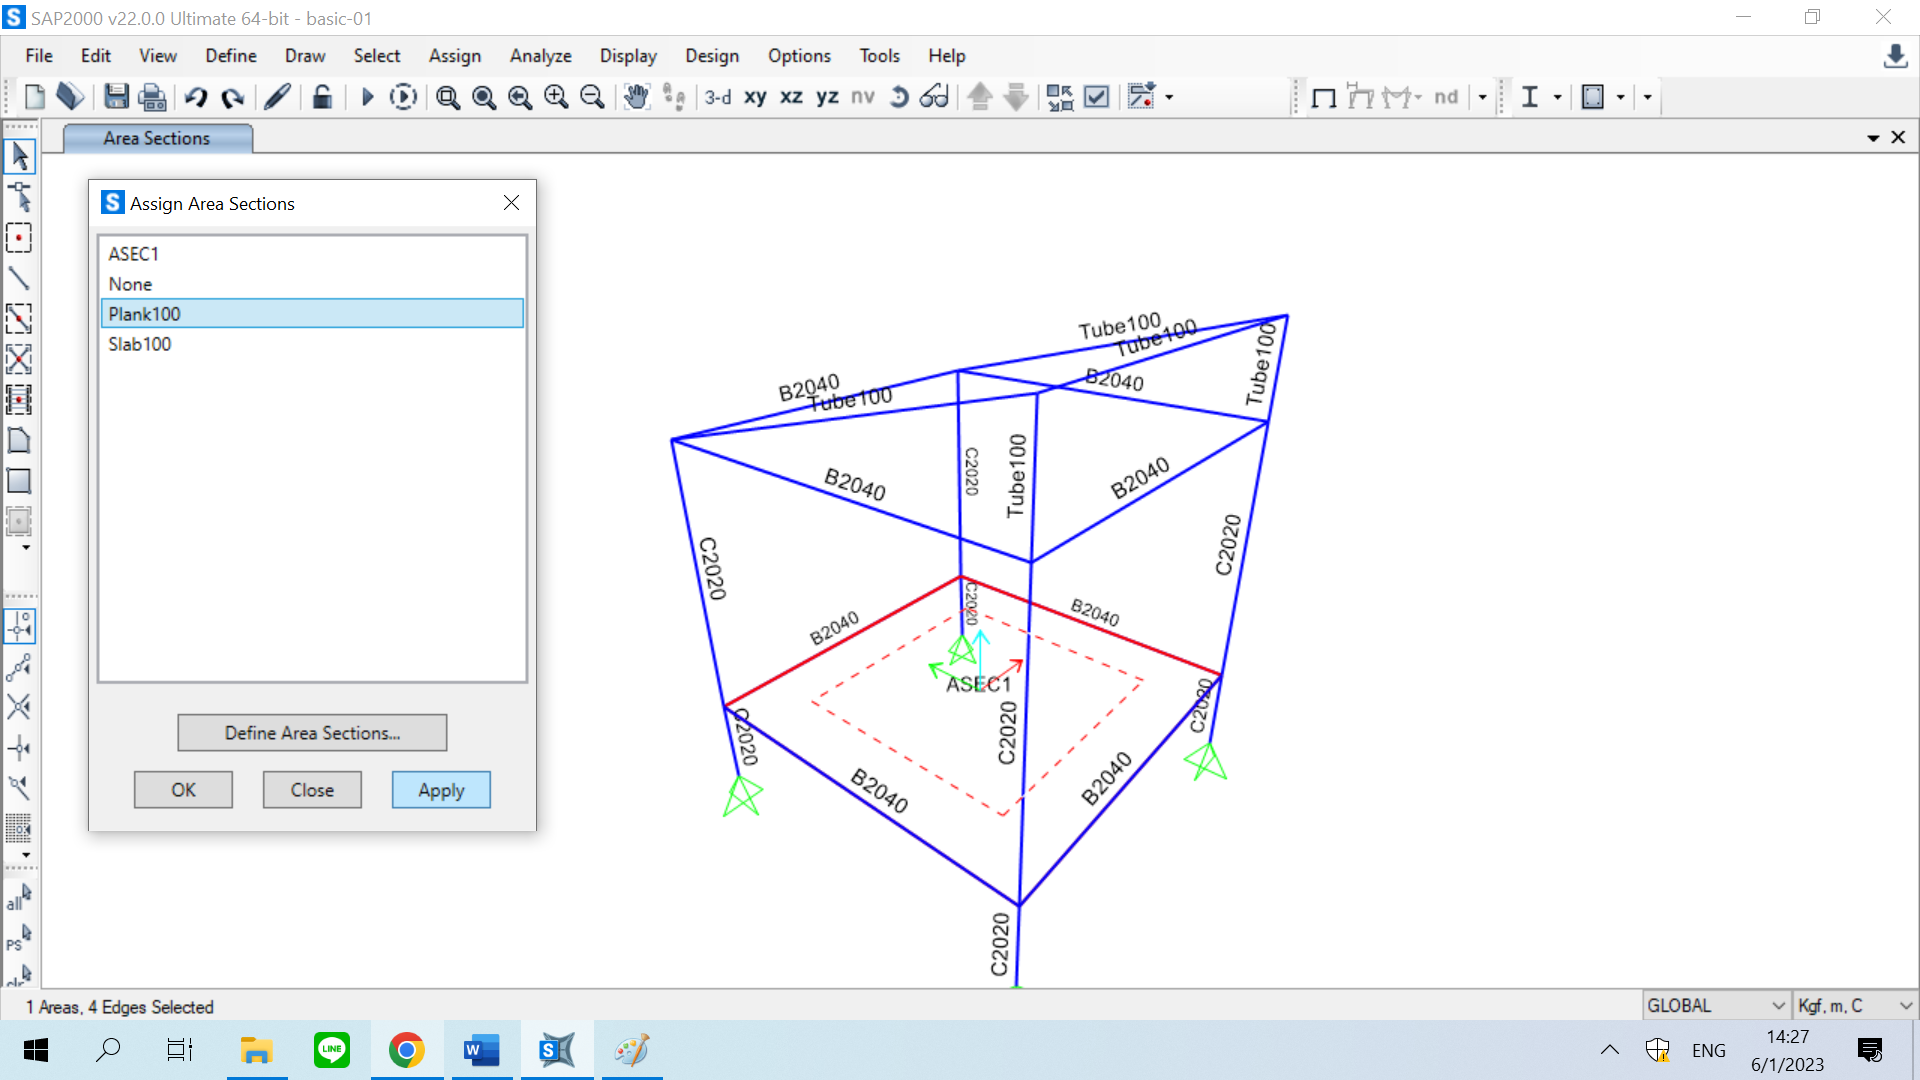
Task: Select the Pan hand tool
Action: point(636,97)
